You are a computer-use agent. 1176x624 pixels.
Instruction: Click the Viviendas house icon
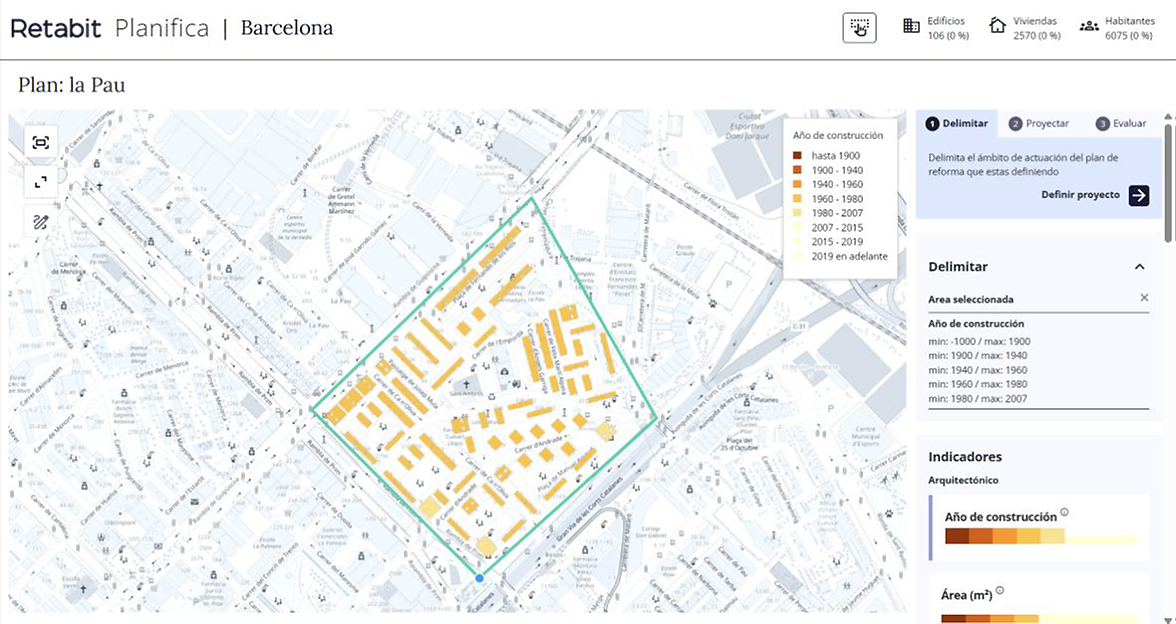(x=997, y=27)
